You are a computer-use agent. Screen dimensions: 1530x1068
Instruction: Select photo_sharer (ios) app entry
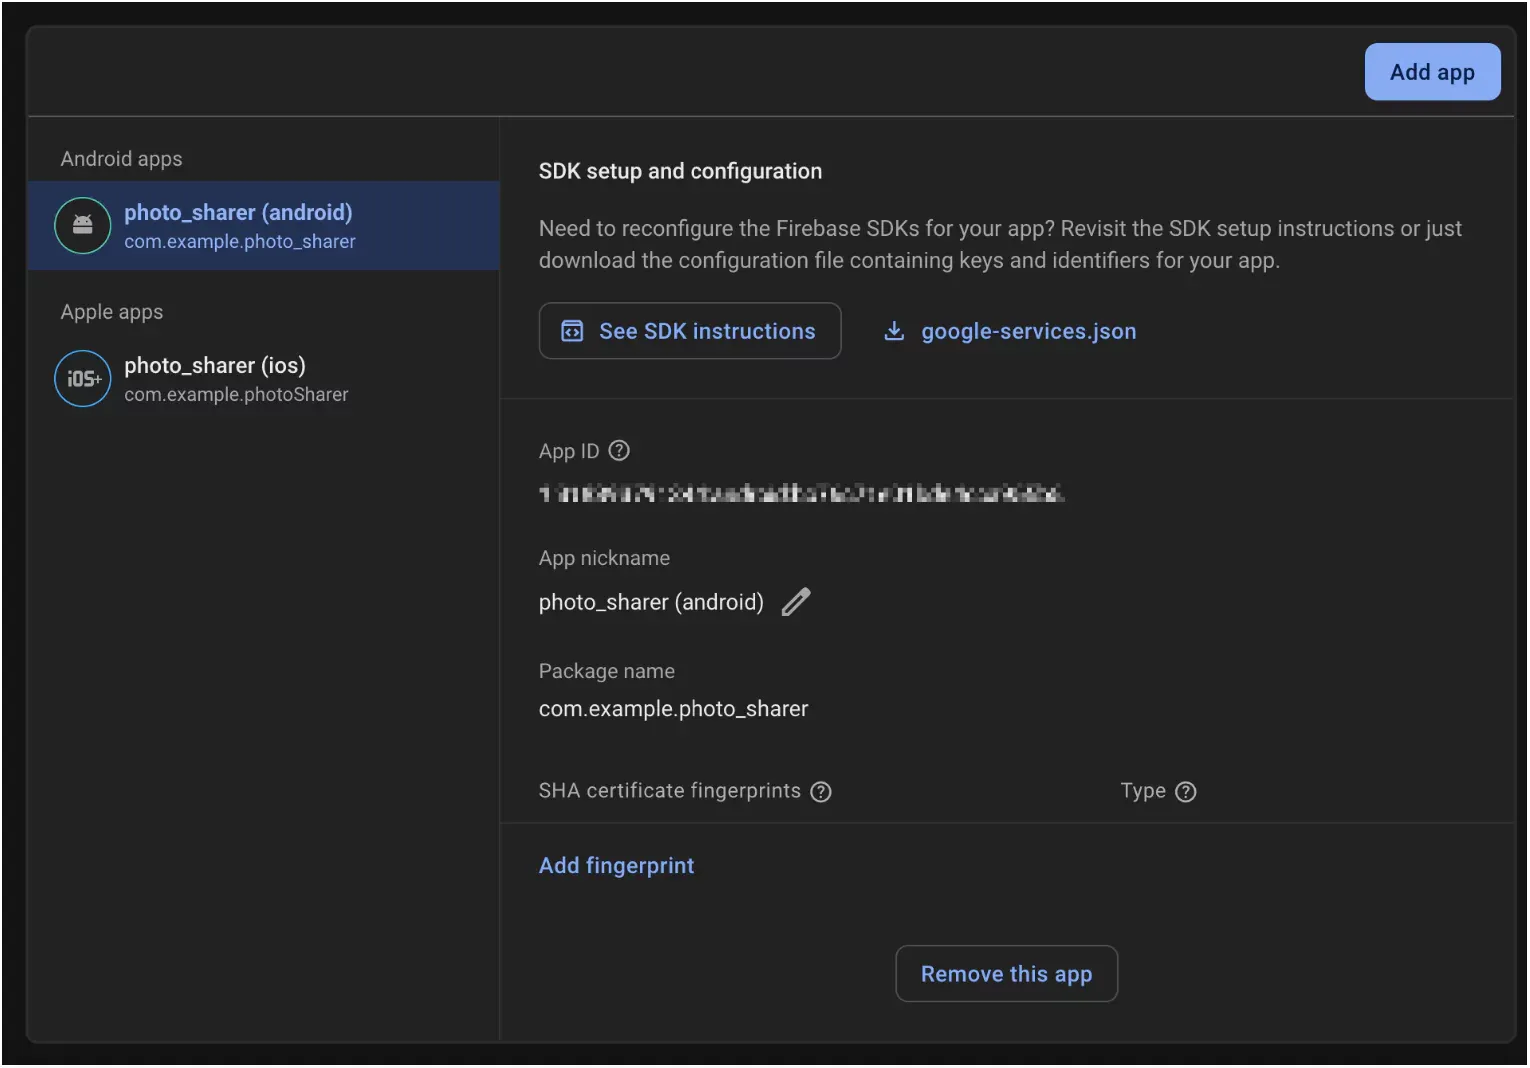click(x=264, y=379)
